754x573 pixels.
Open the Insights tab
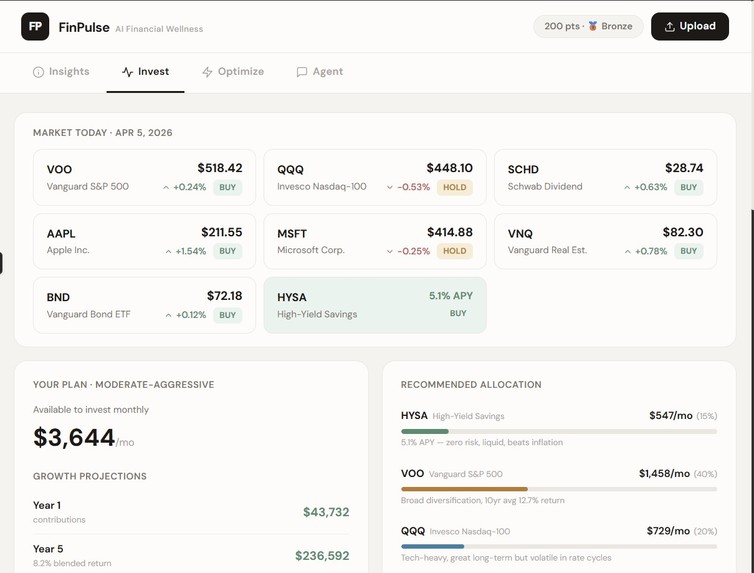61,72
